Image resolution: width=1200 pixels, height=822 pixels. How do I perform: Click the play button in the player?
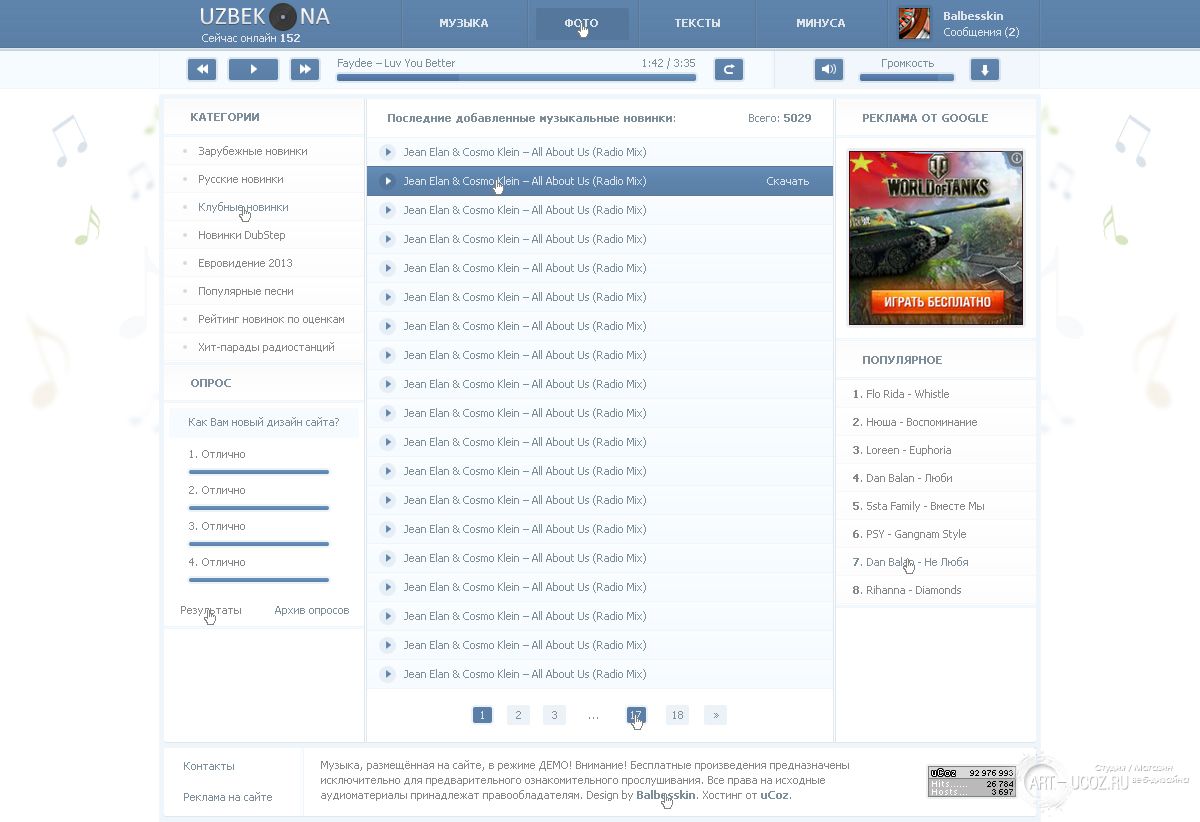coord(253,69)
